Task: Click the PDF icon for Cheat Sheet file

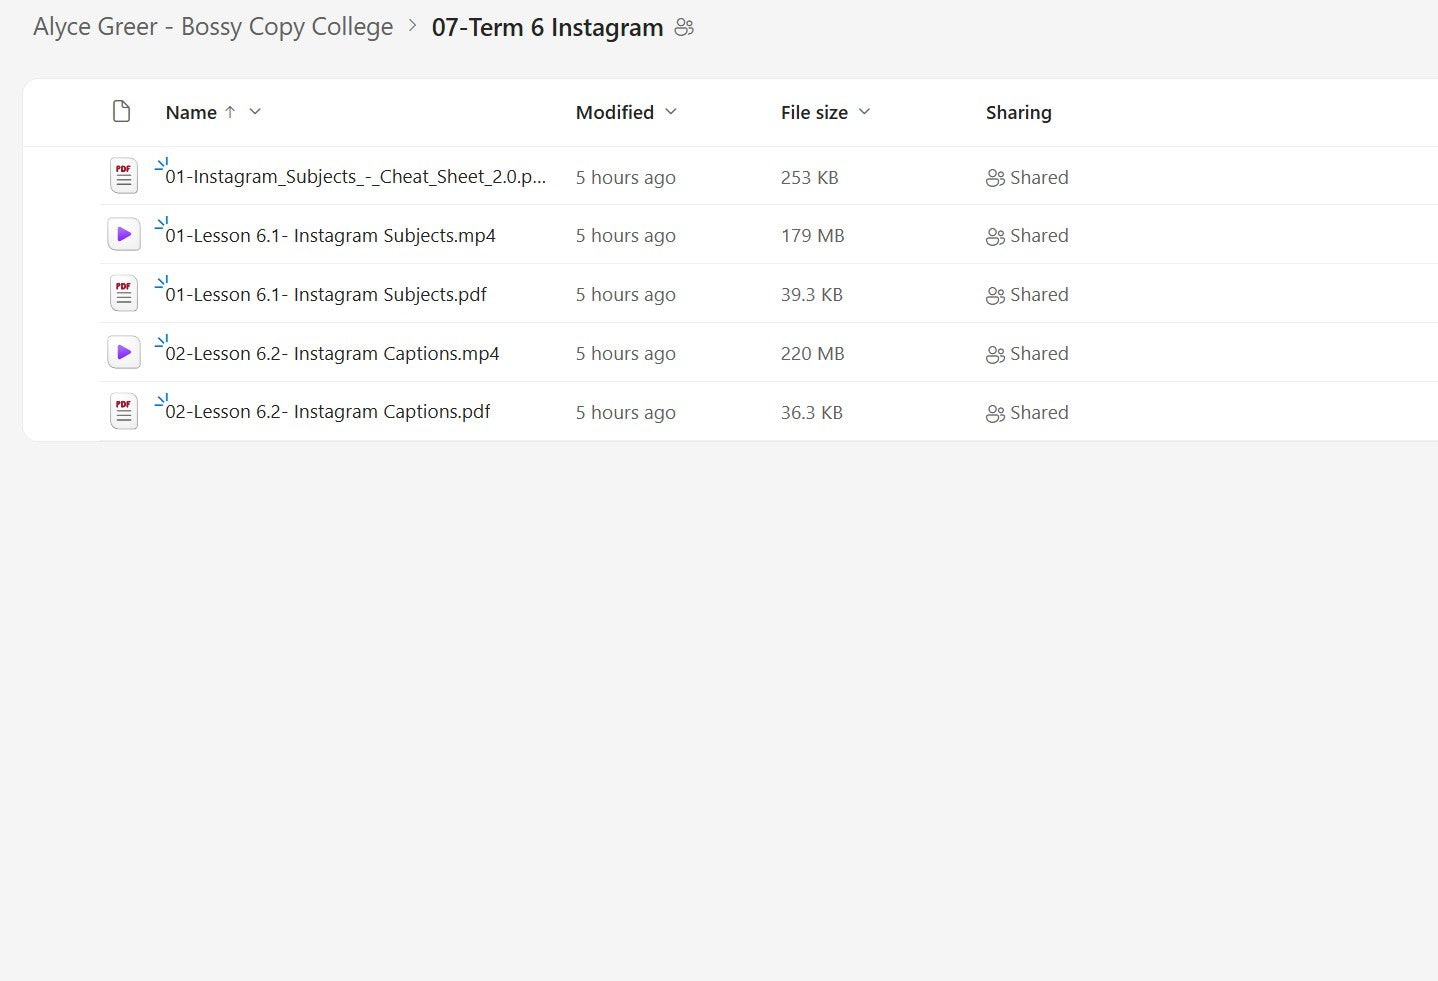Action: [x=123, y=177]
